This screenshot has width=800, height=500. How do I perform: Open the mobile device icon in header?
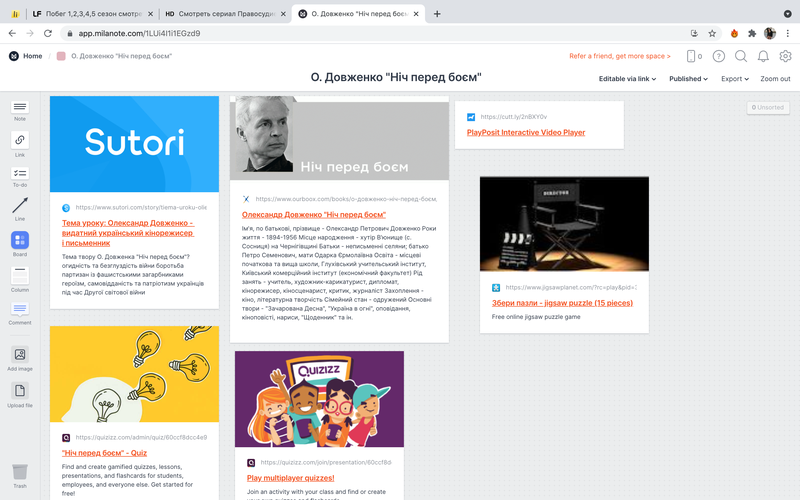691,56
